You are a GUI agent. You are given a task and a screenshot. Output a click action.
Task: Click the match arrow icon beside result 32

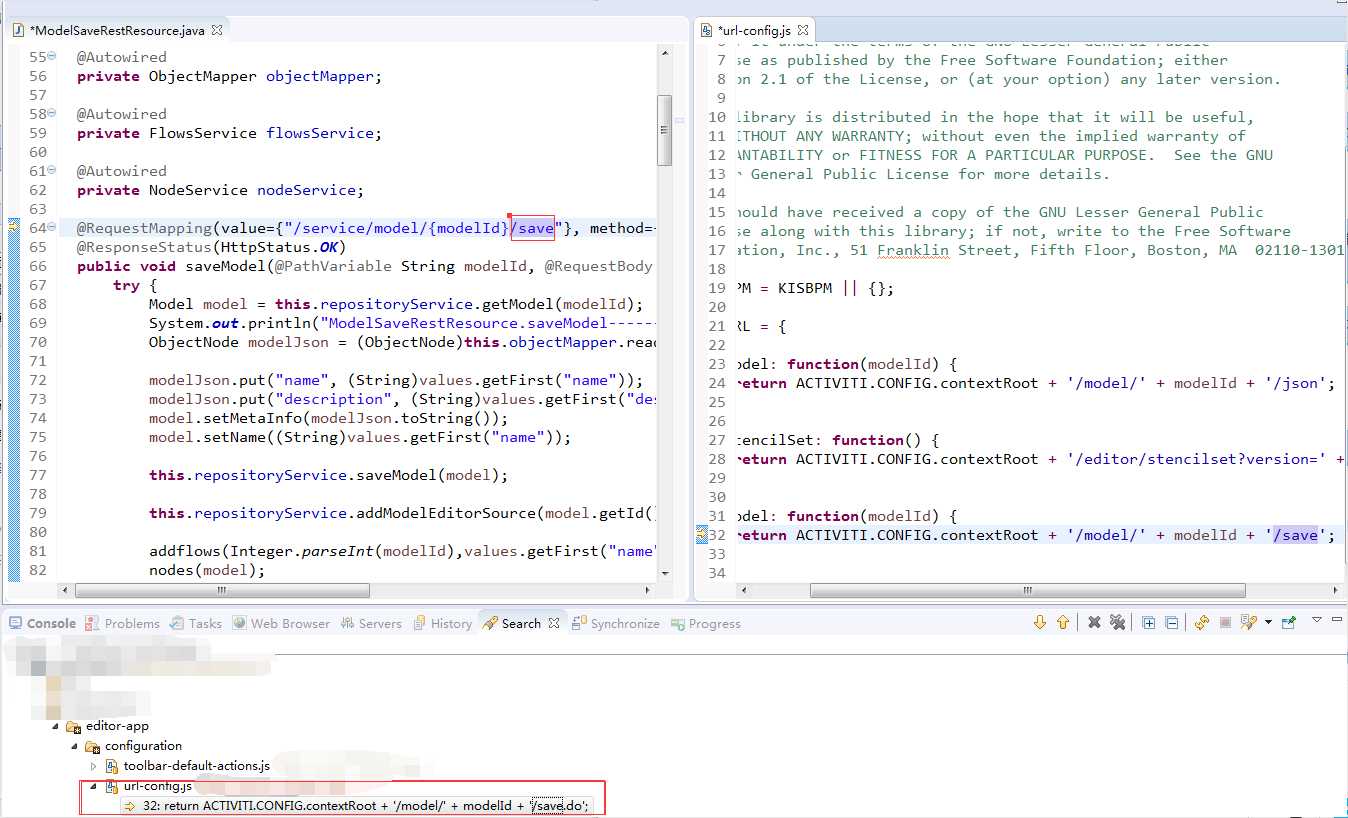click(131, 805)
